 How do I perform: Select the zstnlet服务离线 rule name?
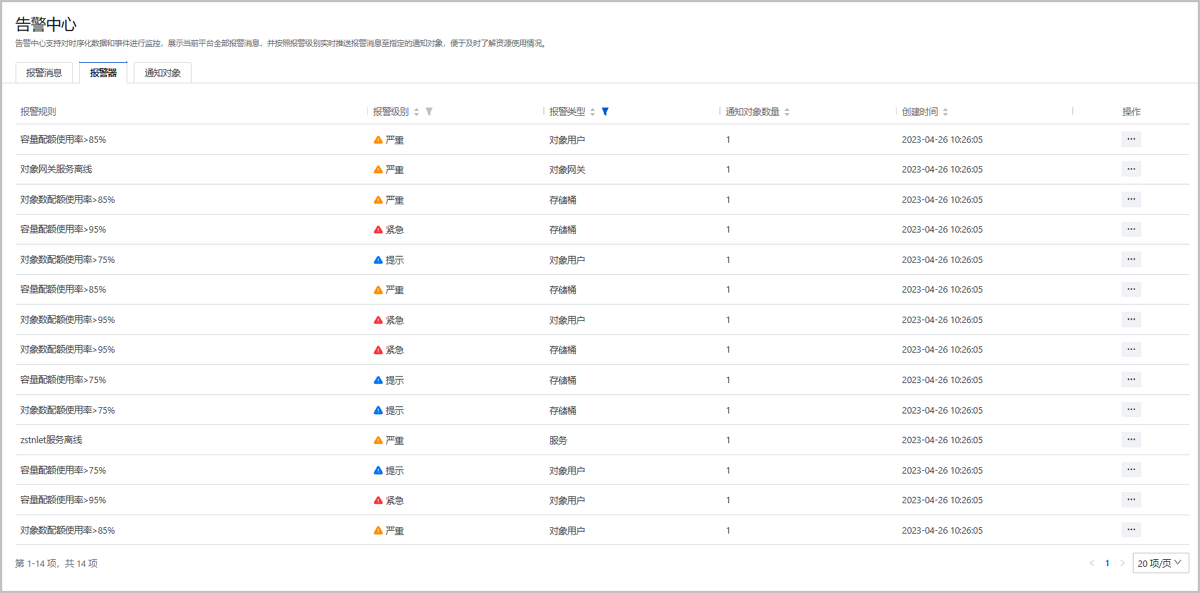[x=51, y=440]
